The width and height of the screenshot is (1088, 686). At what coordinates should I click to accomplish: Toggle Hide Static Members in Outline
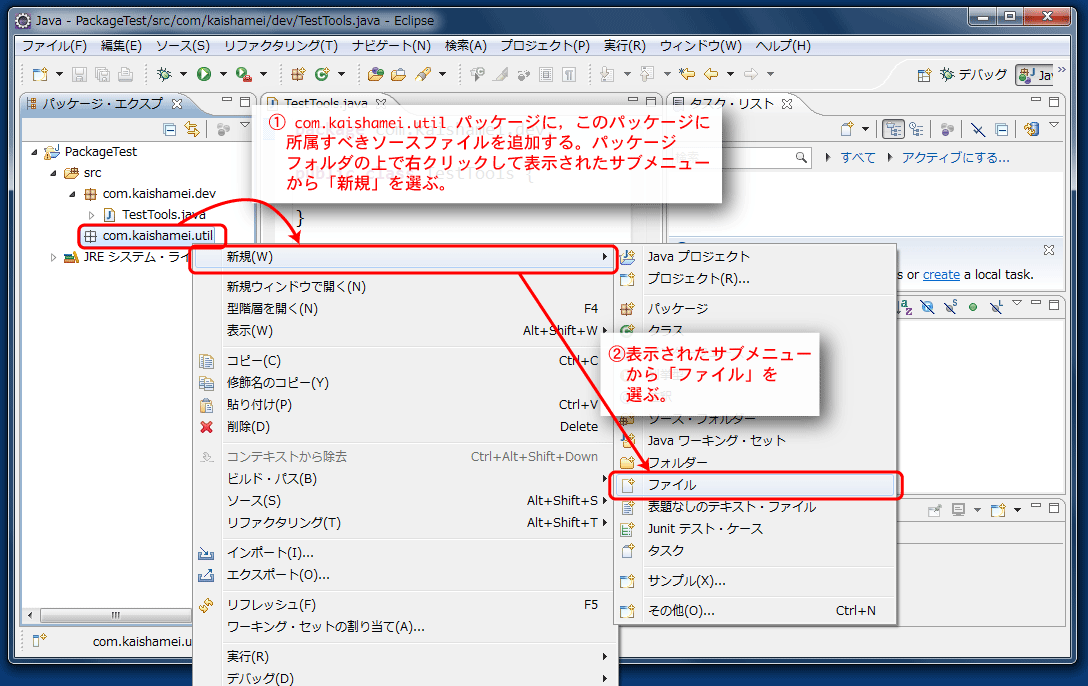(951, 306)
